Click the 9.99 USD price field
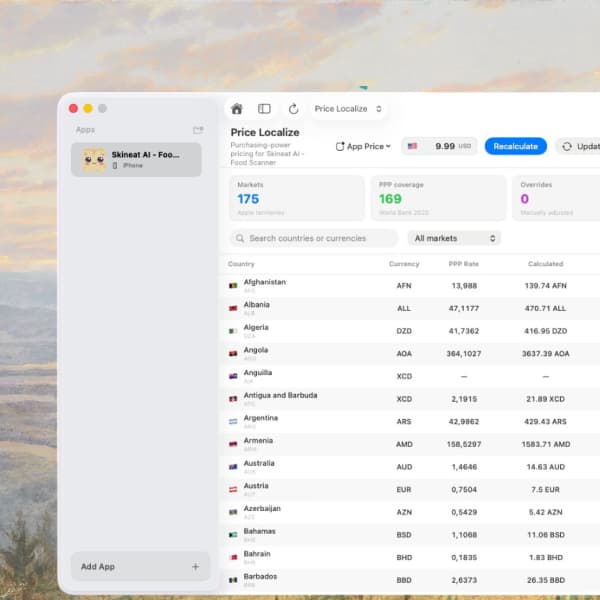 coord(439,146)
